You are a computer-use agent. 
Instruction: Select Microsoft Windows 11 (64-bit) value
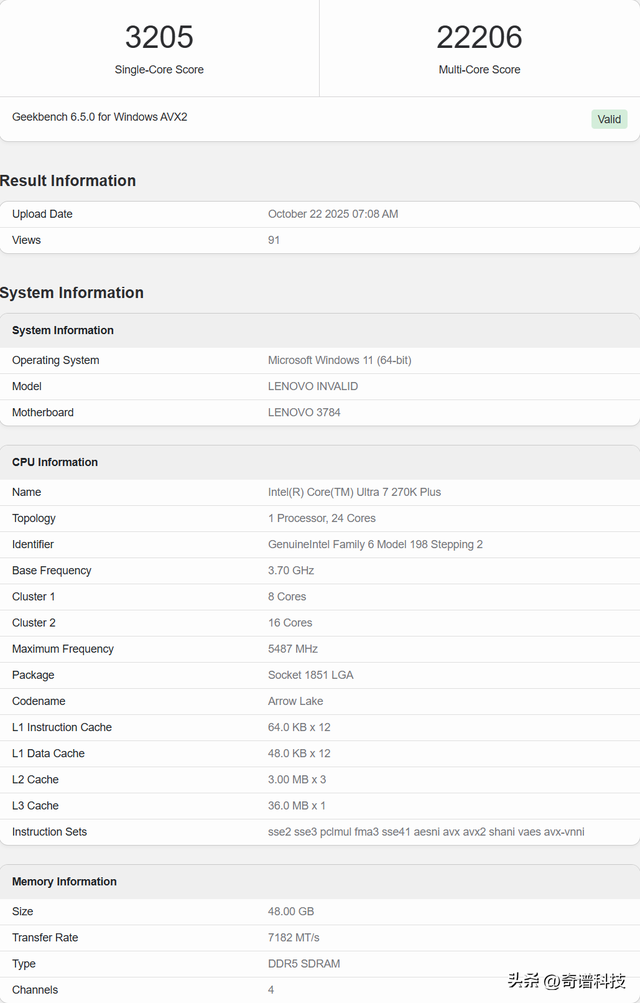click(340, 361)
